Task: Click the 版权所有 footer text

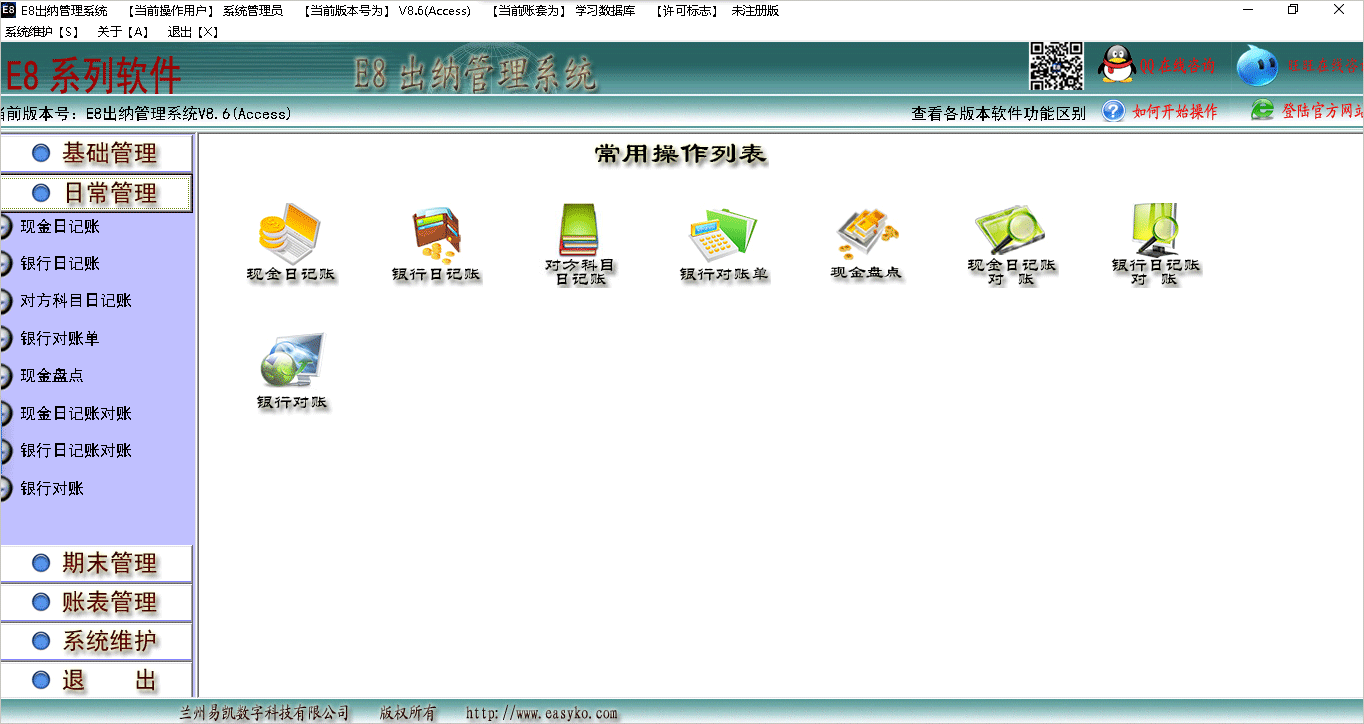Action: pos(408,713)
